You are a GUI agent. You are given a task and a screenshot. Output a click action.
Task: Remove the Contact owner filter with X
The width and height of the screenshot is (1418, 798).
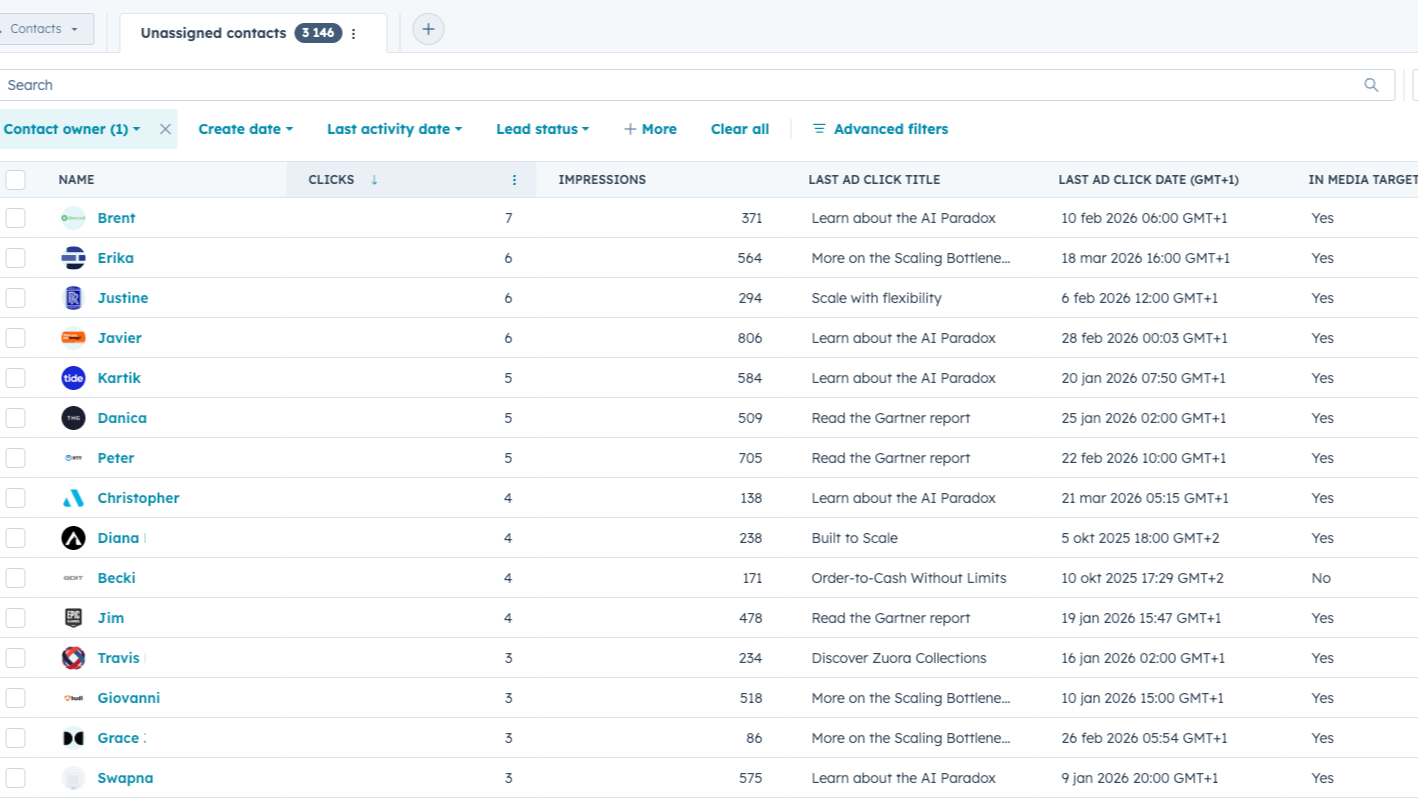[165, 129]
